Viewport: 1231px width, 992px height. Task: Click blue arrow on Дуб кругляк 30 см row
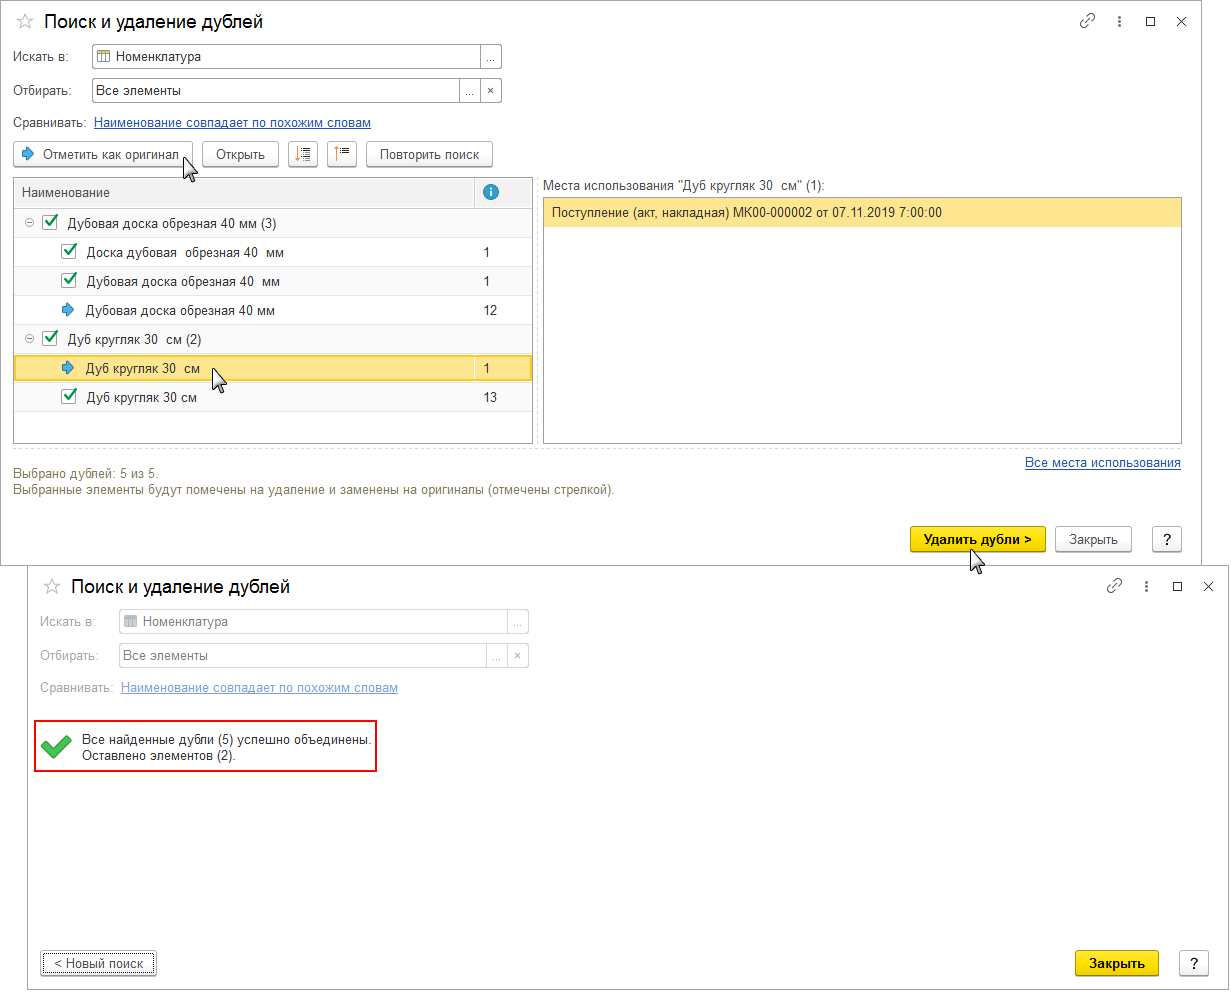tap(68, 368)
